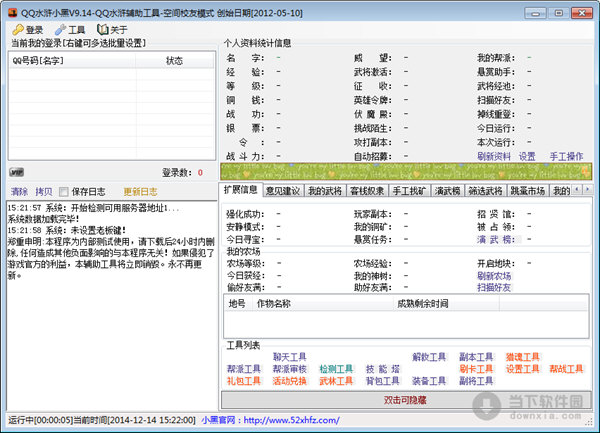This screenshot has width=600, height=433.
Task: Open the 客栈积素 tab
Action: (367, 190)
